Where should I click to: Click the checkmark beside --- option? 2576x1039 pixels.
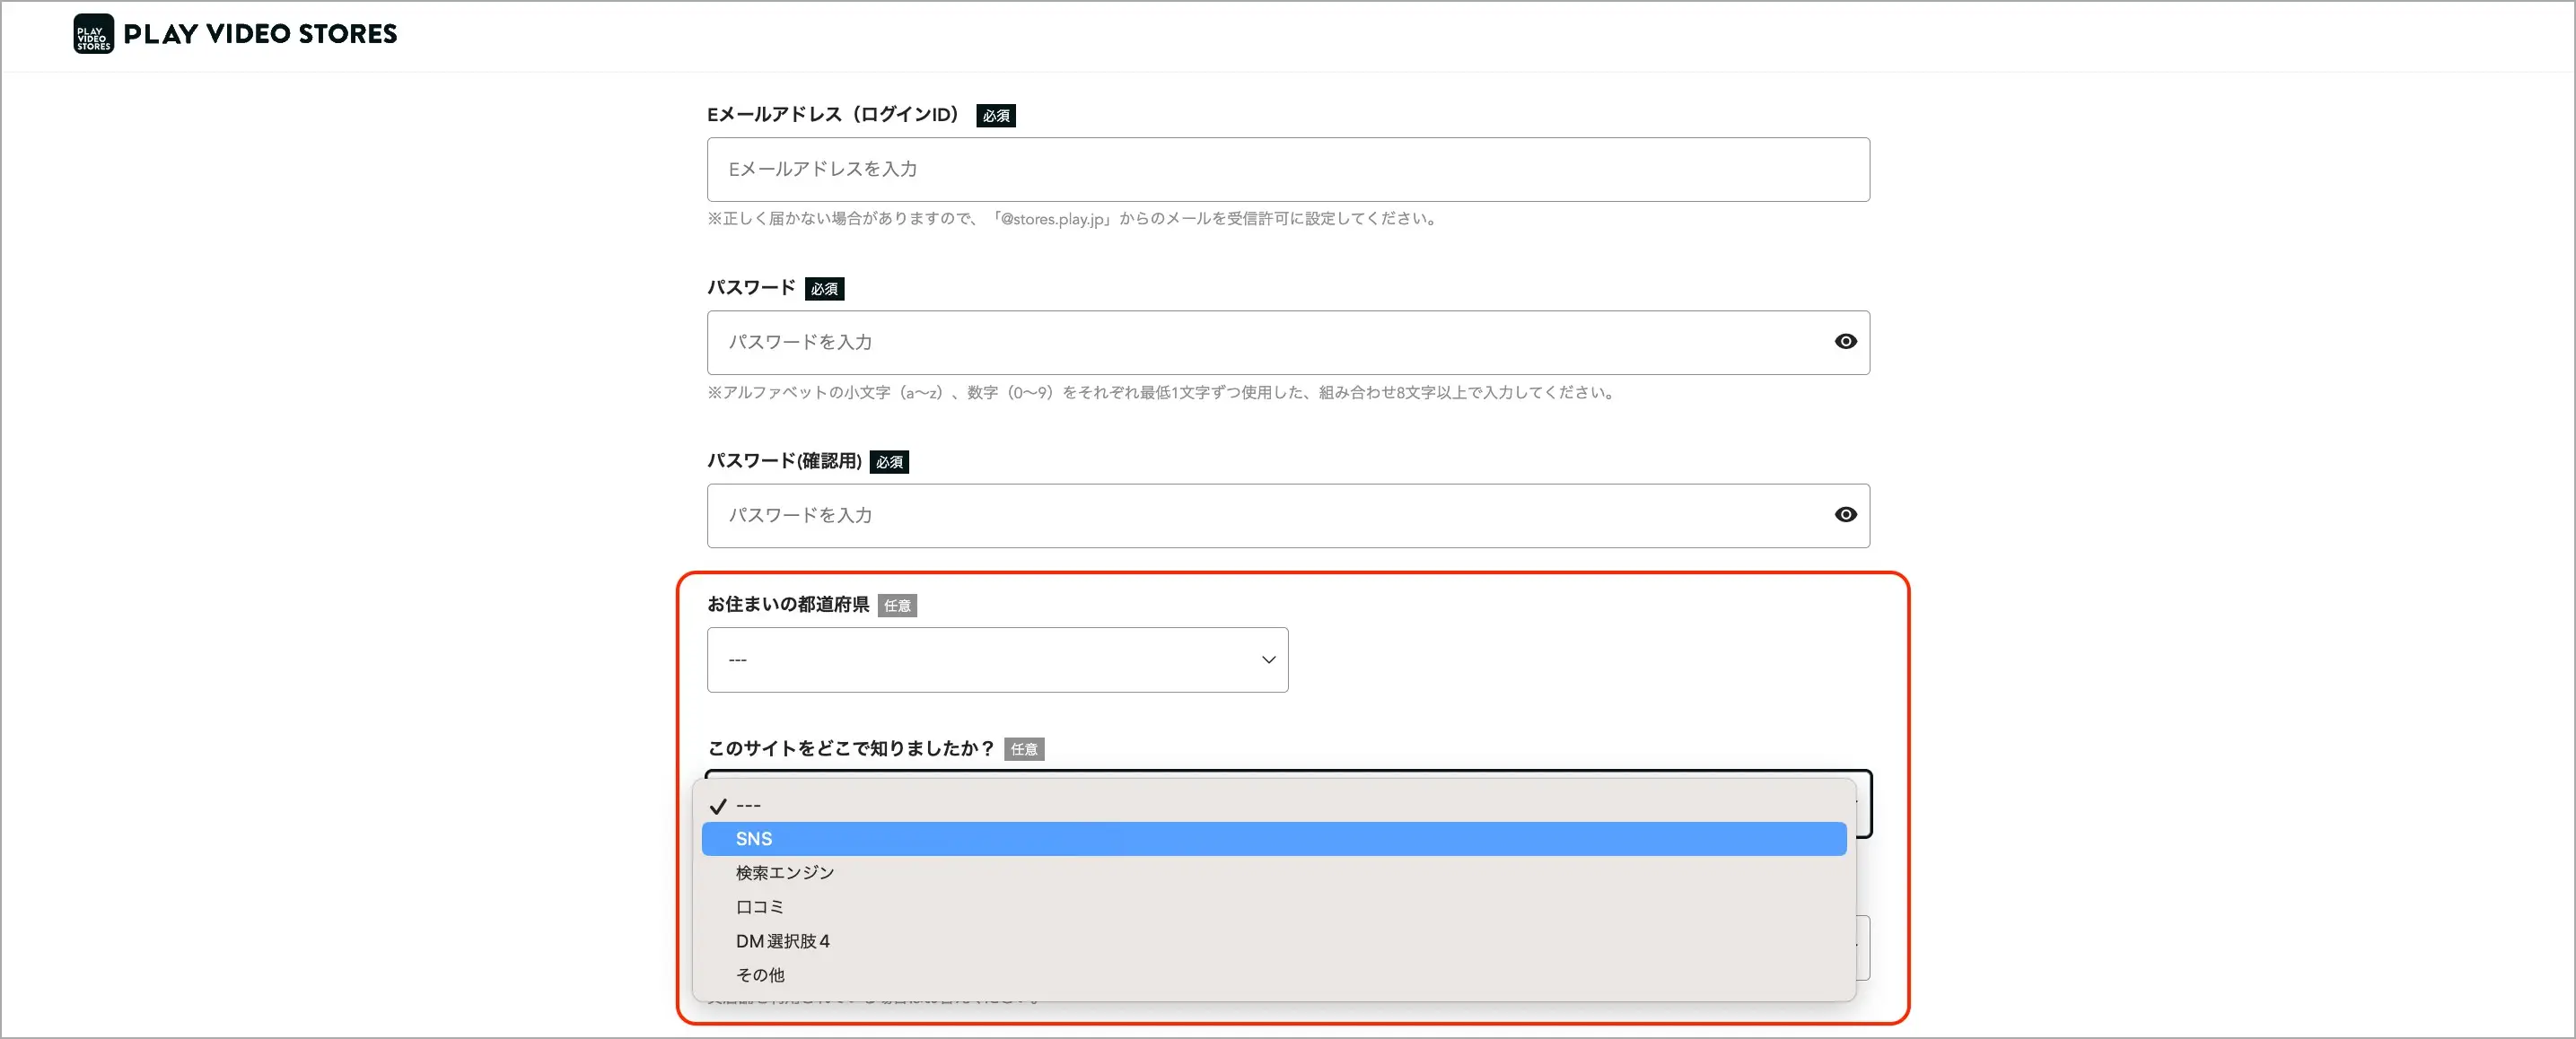click(718, 806)
